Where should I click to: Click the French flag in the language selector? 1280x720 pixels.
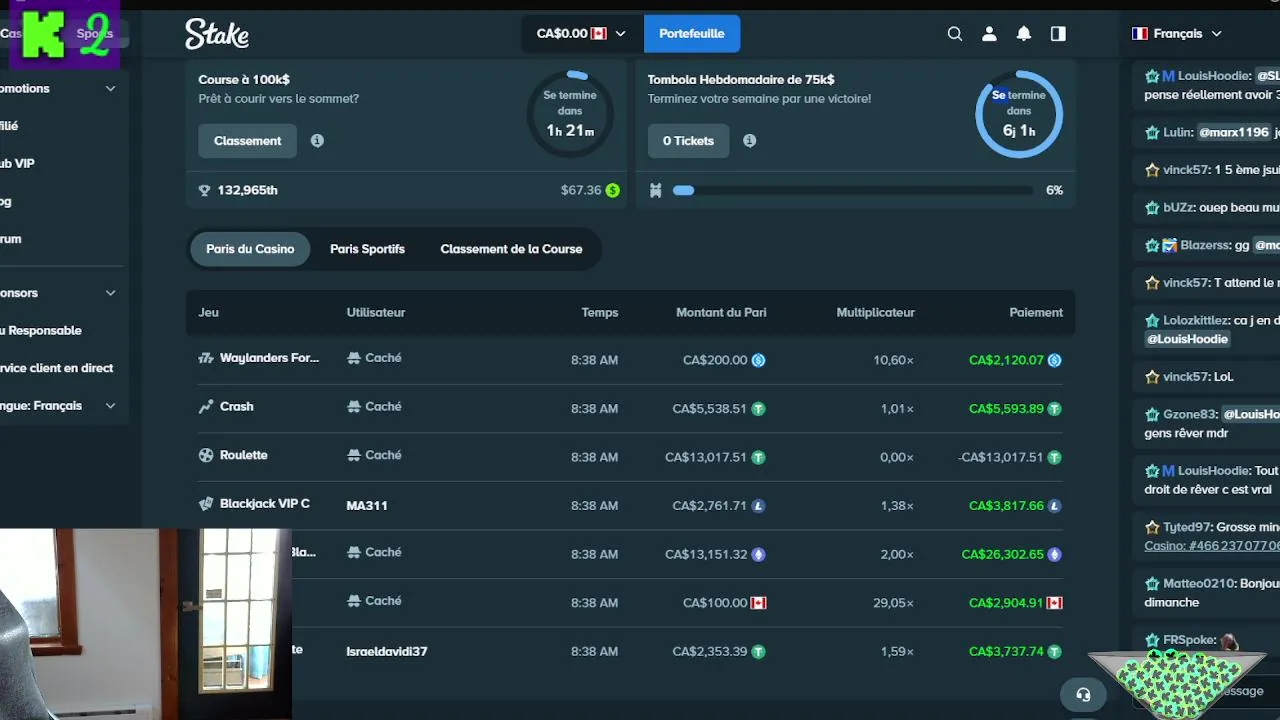click(x=1139, y=34)
